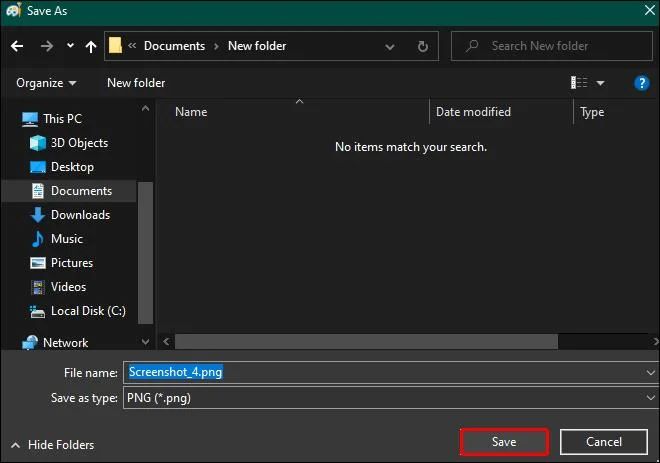This screenshot has height=463, width=660.
Task: Expand view options dropdown arrow
Action: (600, 83)
